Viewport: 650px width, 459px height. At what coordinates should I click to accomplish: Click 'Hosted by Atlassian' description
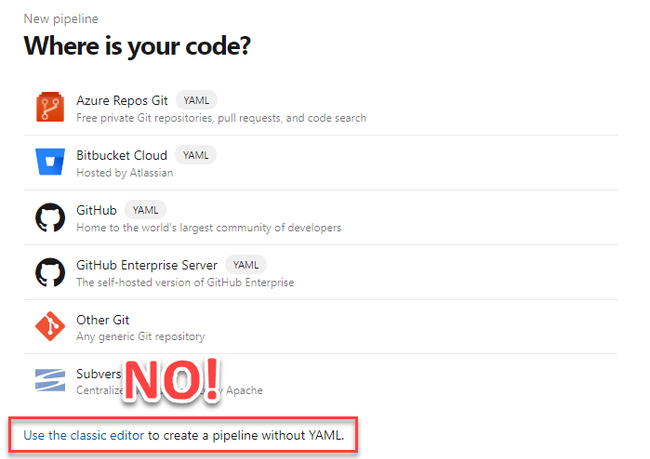125,173
